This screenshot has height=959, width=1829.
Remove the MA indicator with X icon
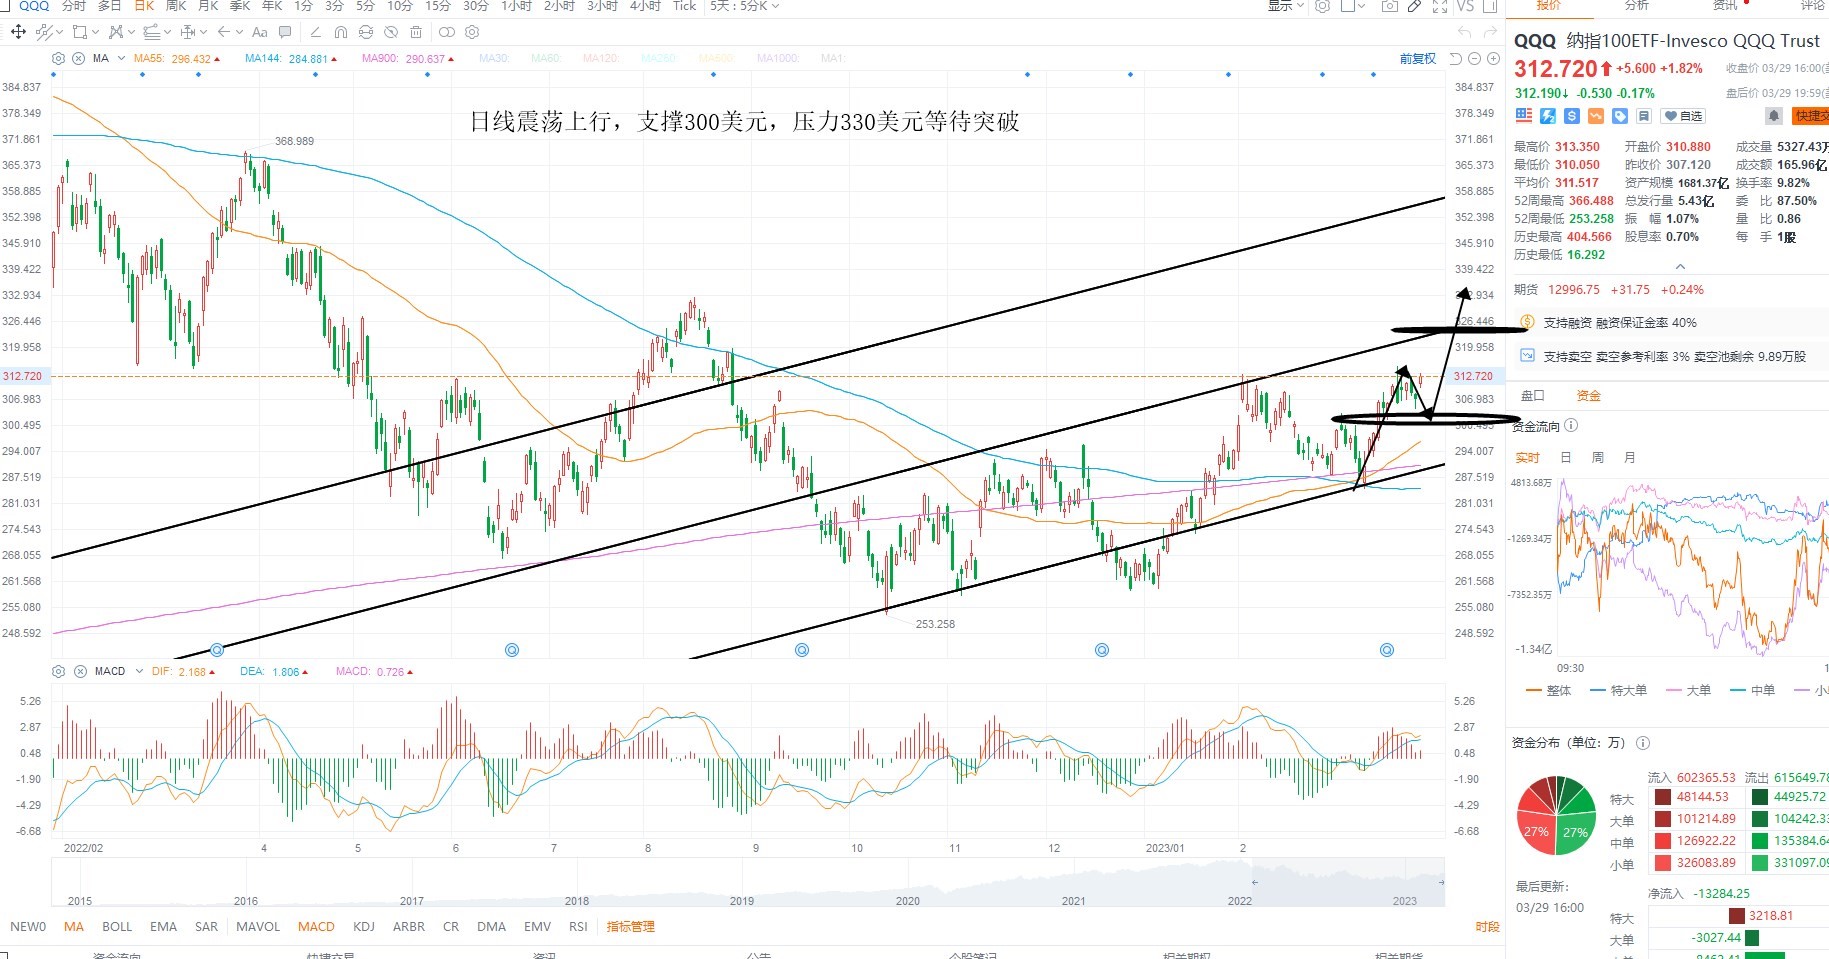click(79, 58)
